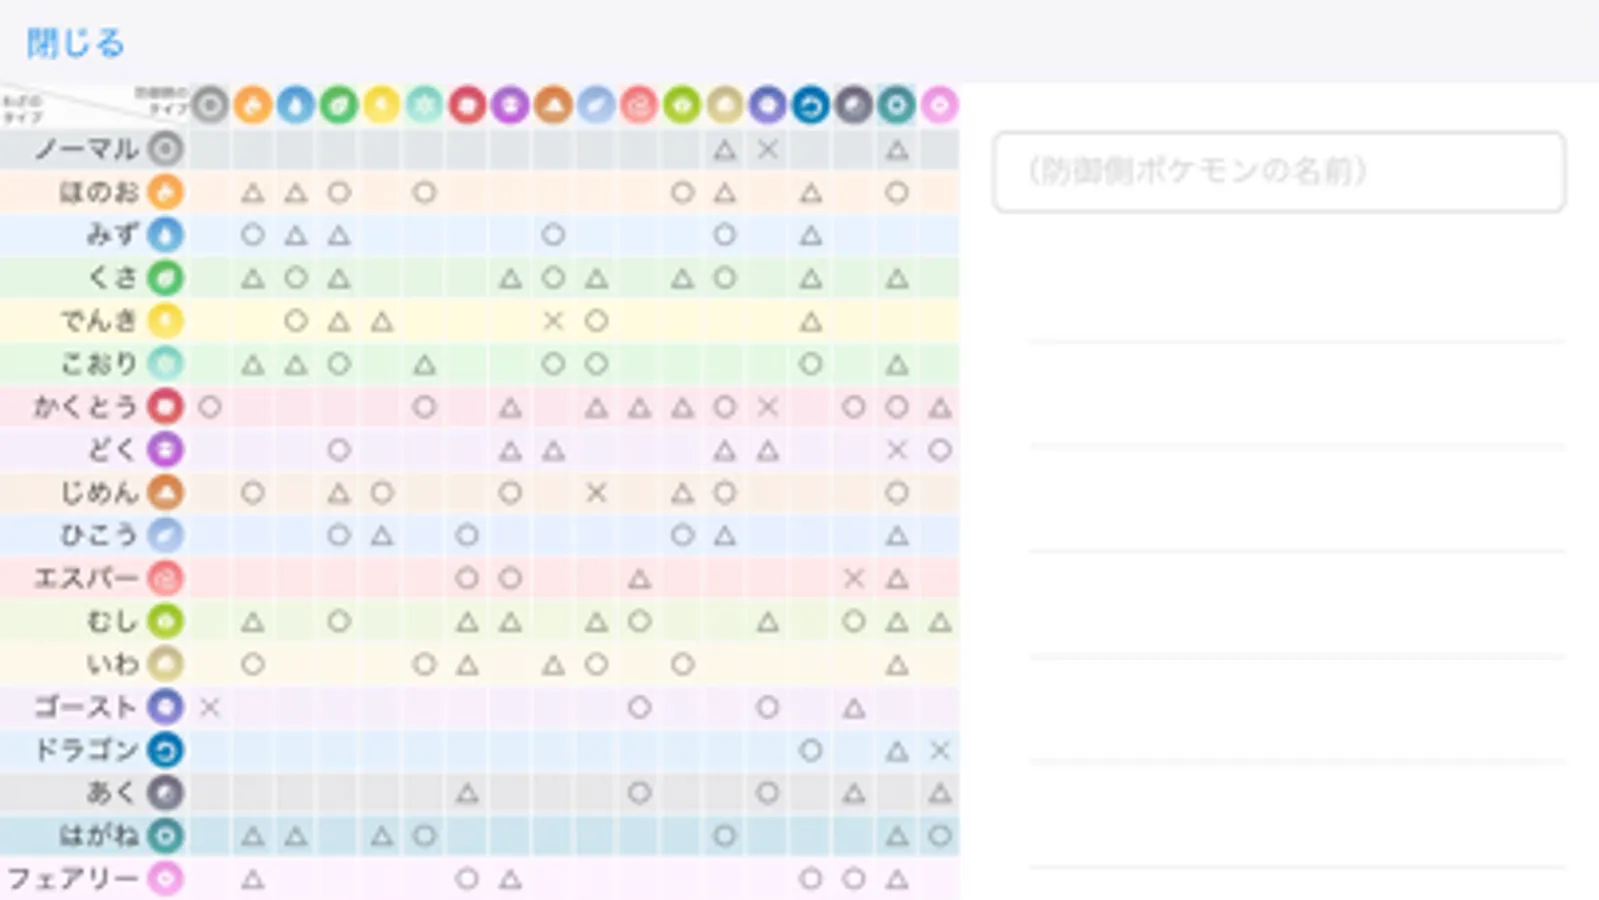Select the Poison type icon in the column header
1599x900 pixels.
coord(510,105)
